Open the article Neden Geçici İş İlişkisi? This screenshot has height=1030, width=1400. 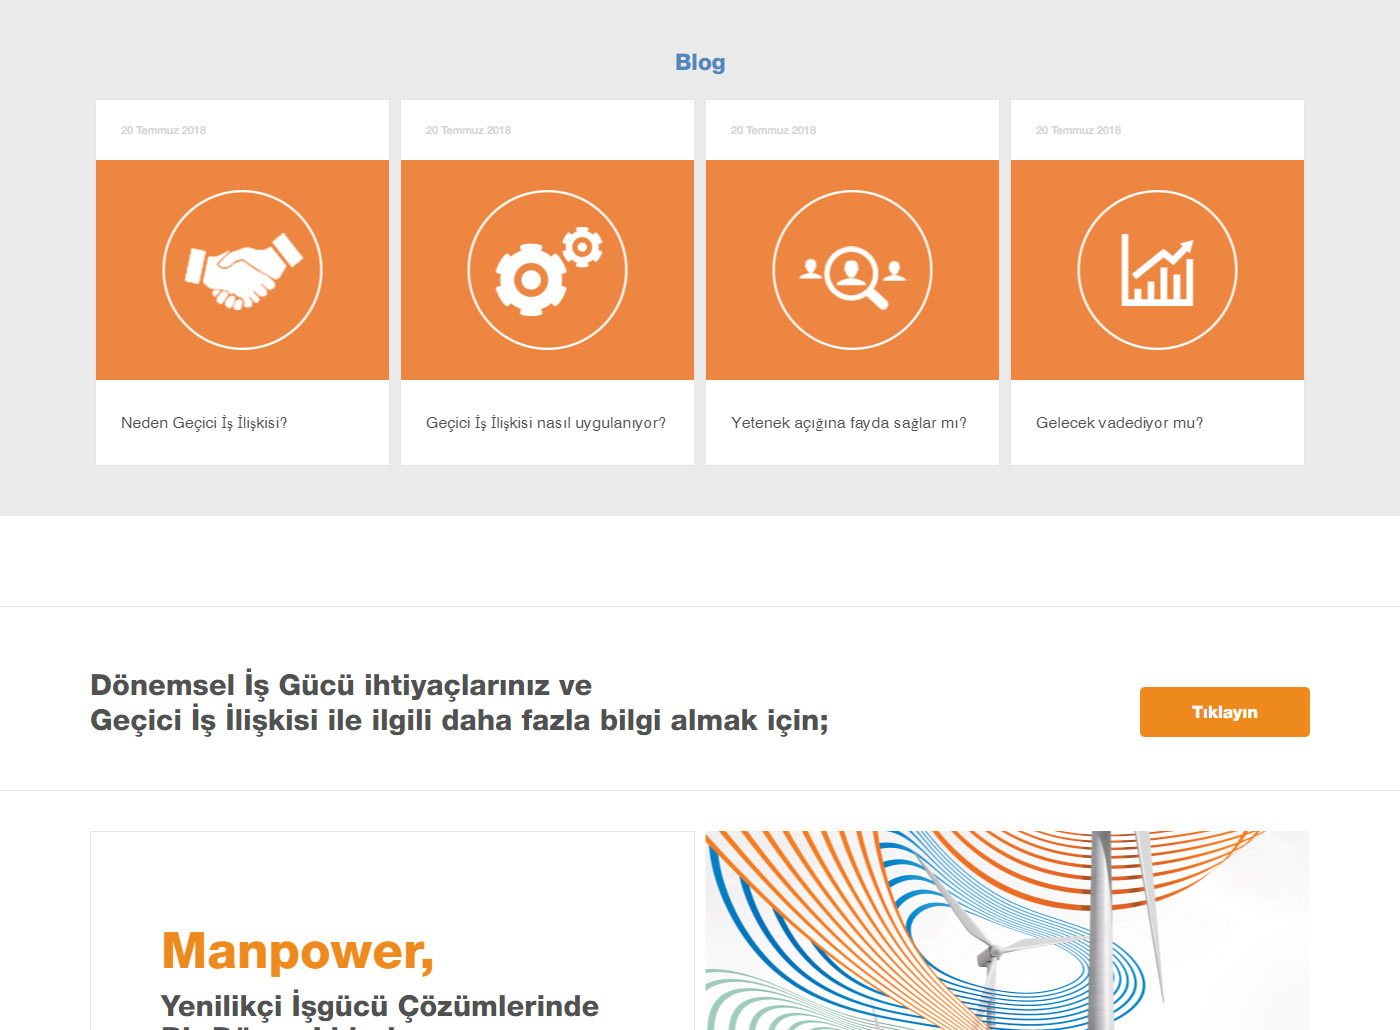[204, 422]
